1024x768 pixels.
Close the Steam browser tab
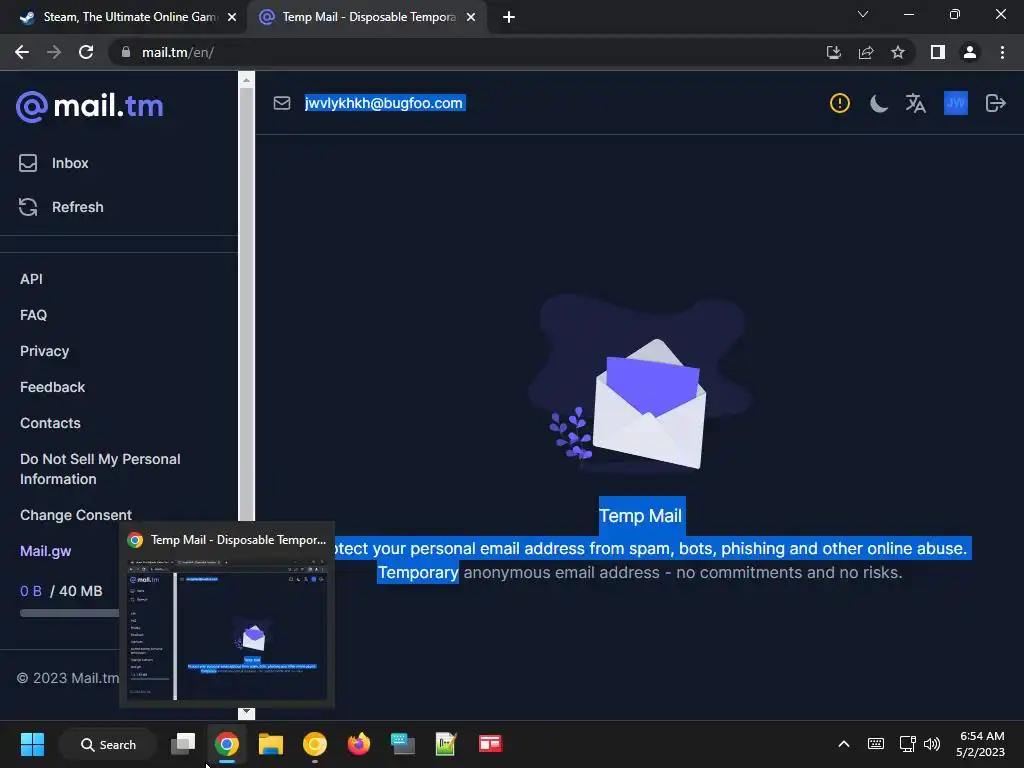(x=232, y=18)
